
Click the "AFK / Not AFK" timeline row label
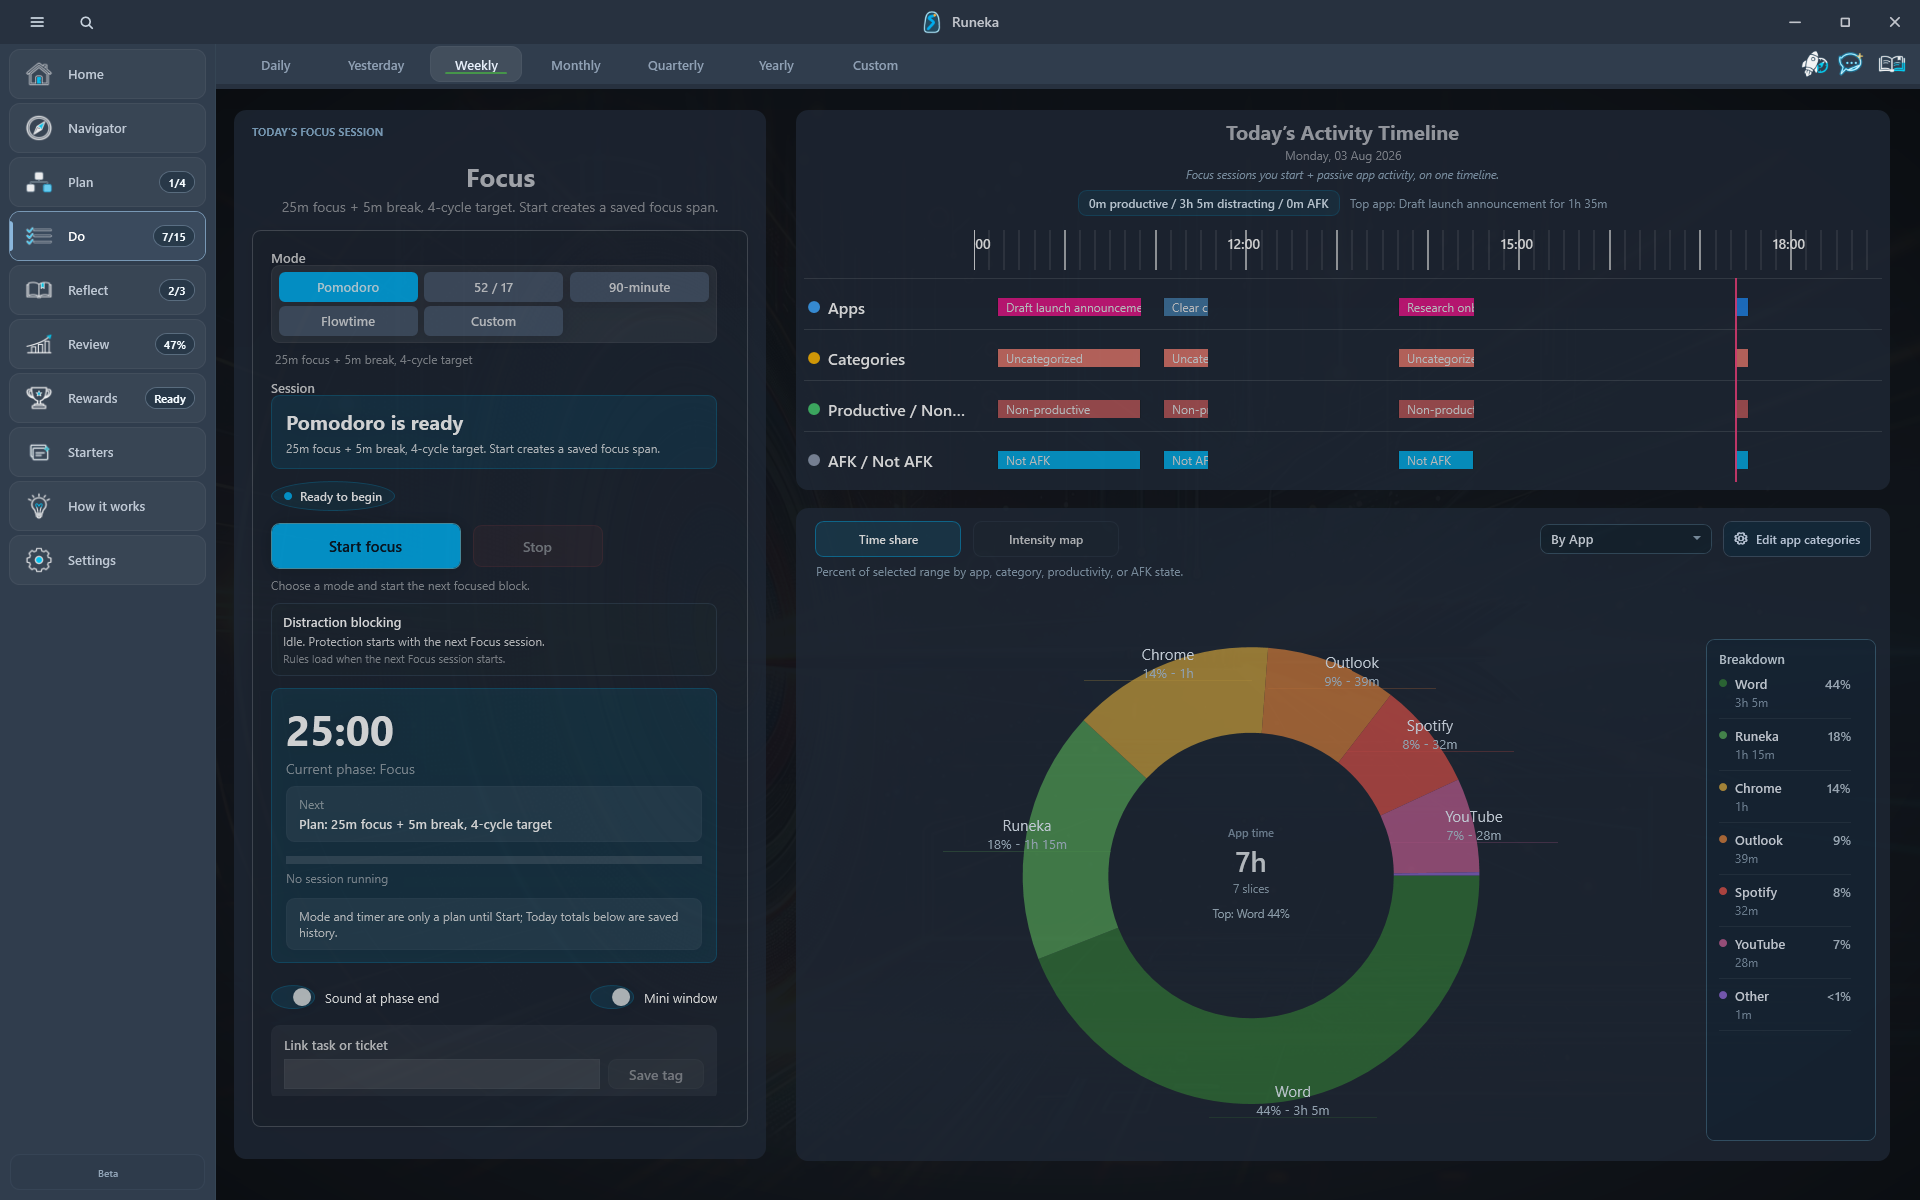point(880,461)
